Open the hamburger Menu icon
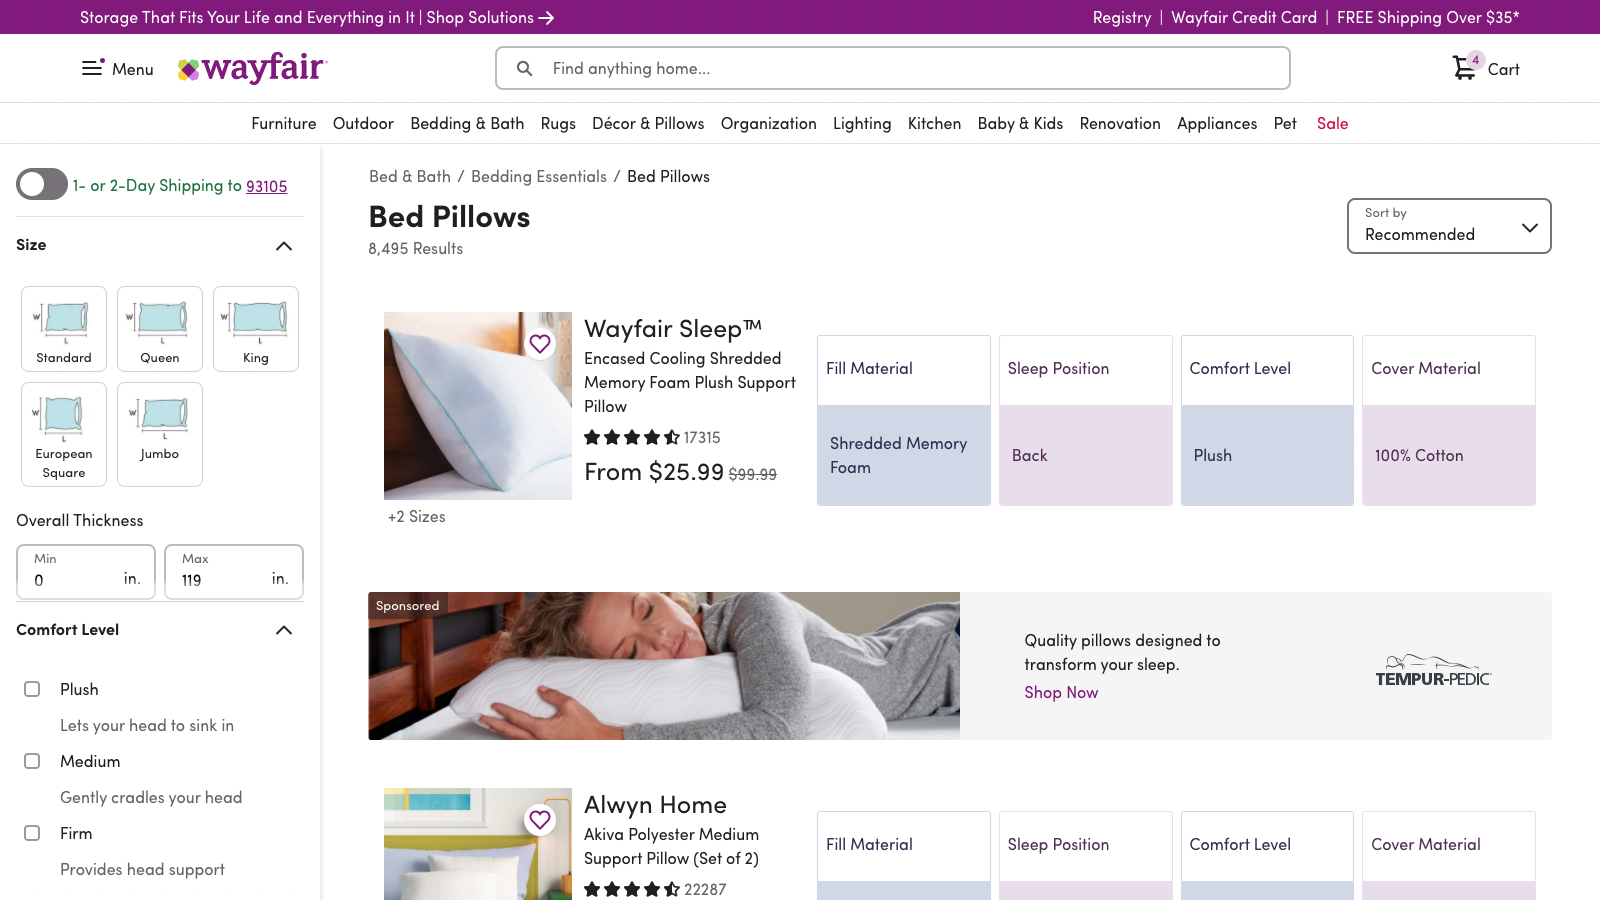 tap(93, 68)
